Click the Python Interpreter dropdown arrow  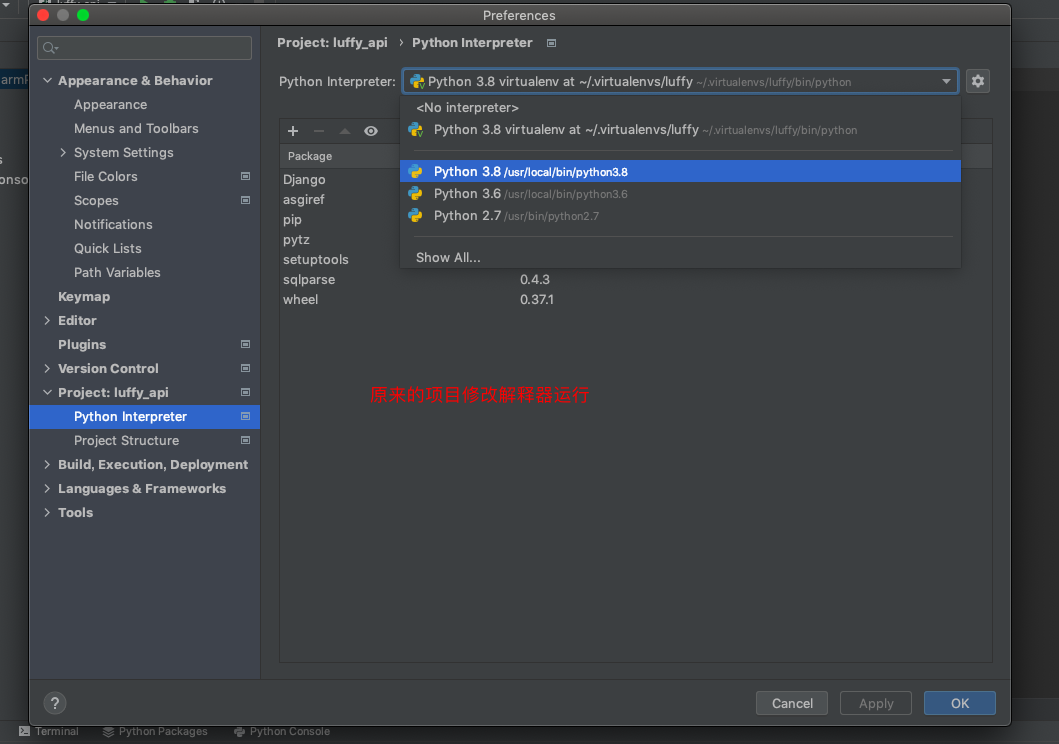tap(946, 82)
